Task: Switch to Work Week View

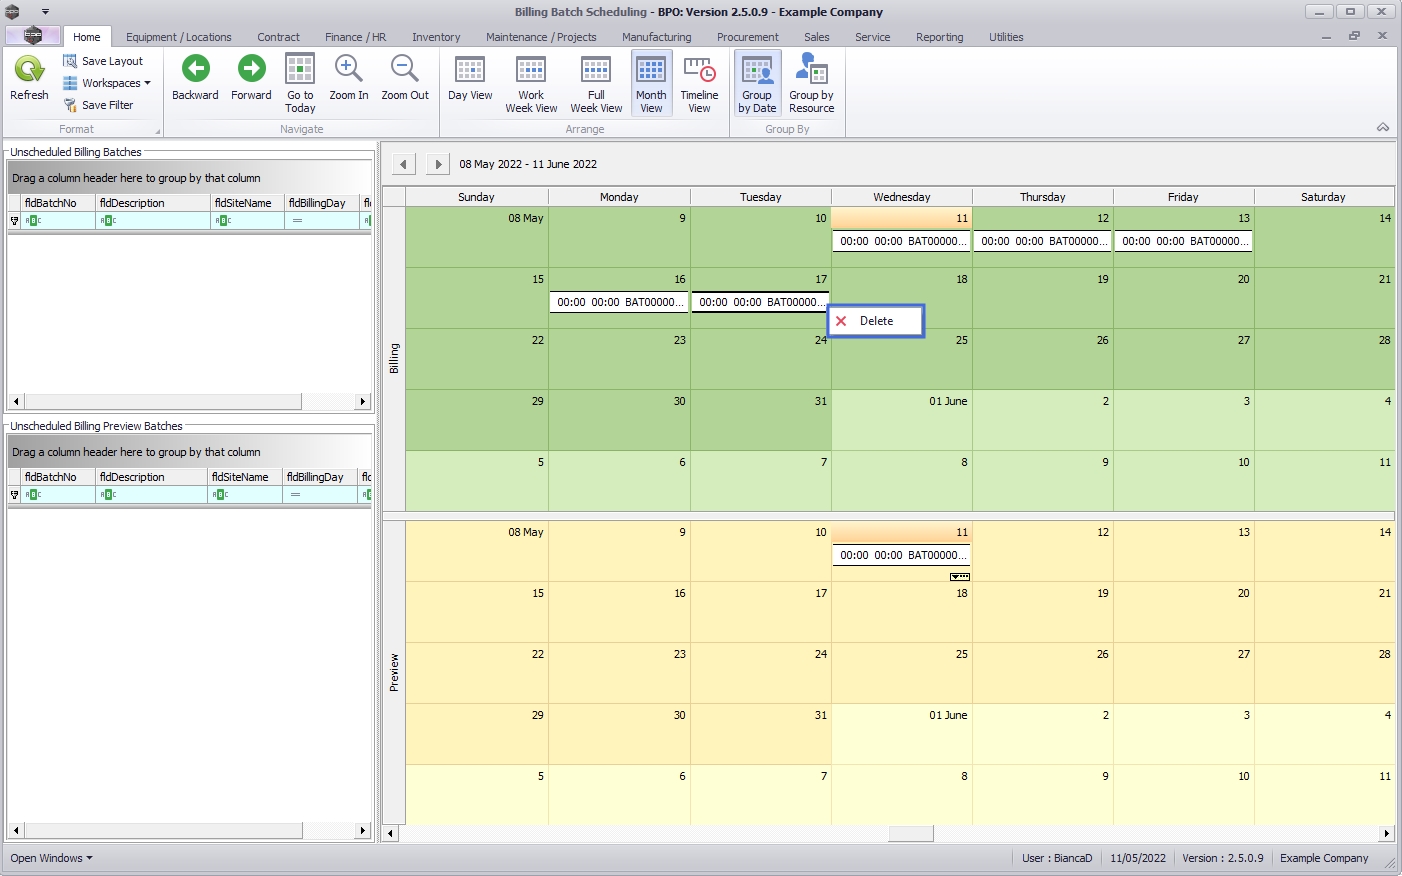Action: tap(531, 84)
